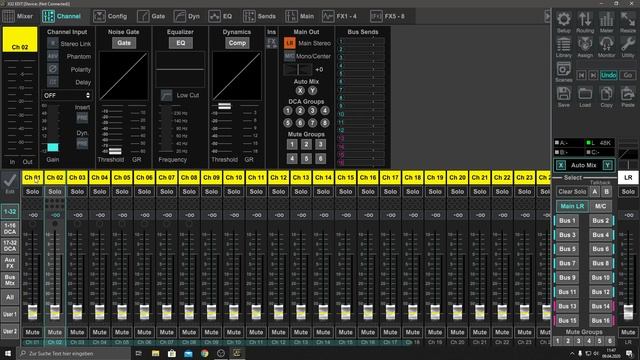Click the Gate Threshold slider

click(x=115, y=151)
